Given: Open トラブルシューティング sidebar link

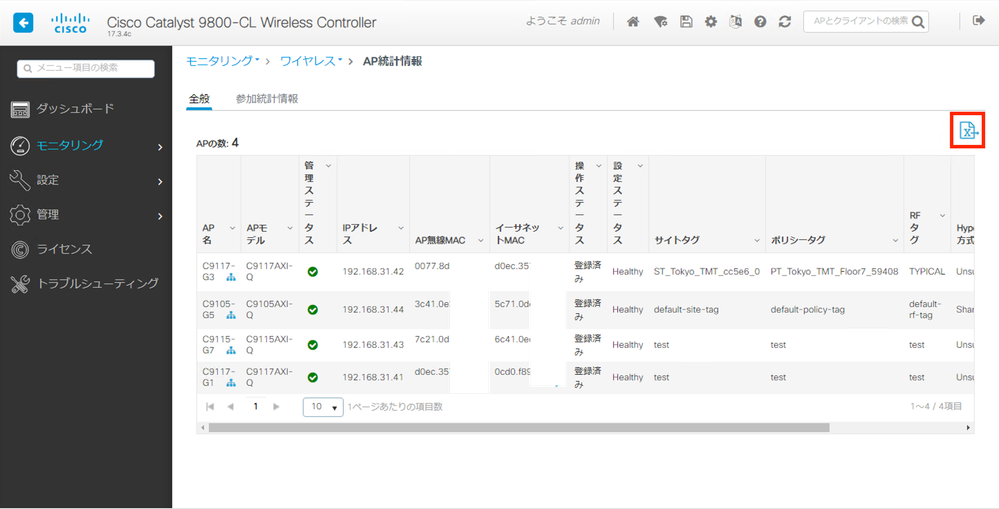Looking at the screenshot, I should pyautogui.click(x=97, y=283).
